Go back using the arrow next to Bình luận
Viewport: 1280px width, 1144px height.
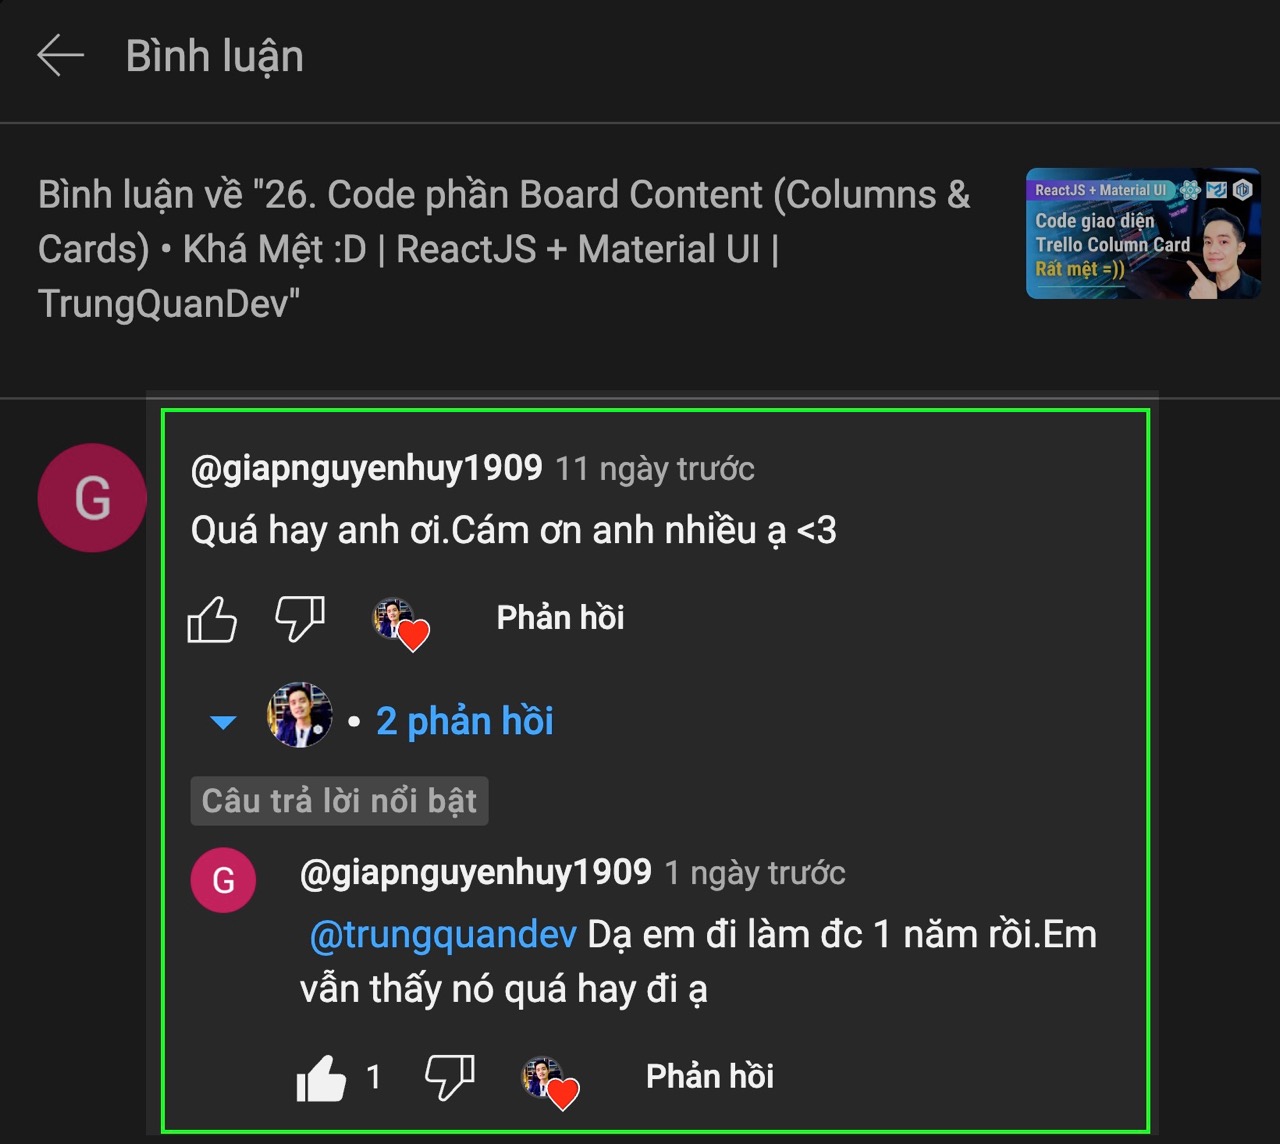pos(60,56)
